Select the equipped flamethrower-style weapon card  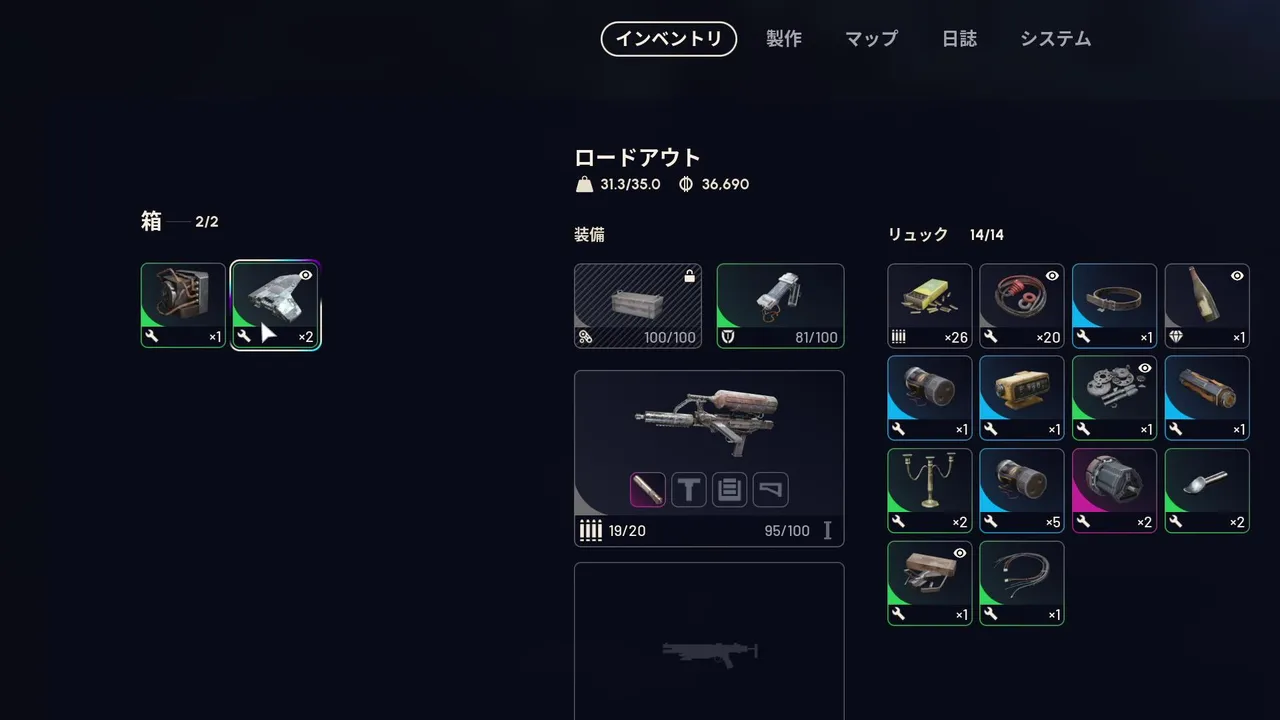[709, 459]
